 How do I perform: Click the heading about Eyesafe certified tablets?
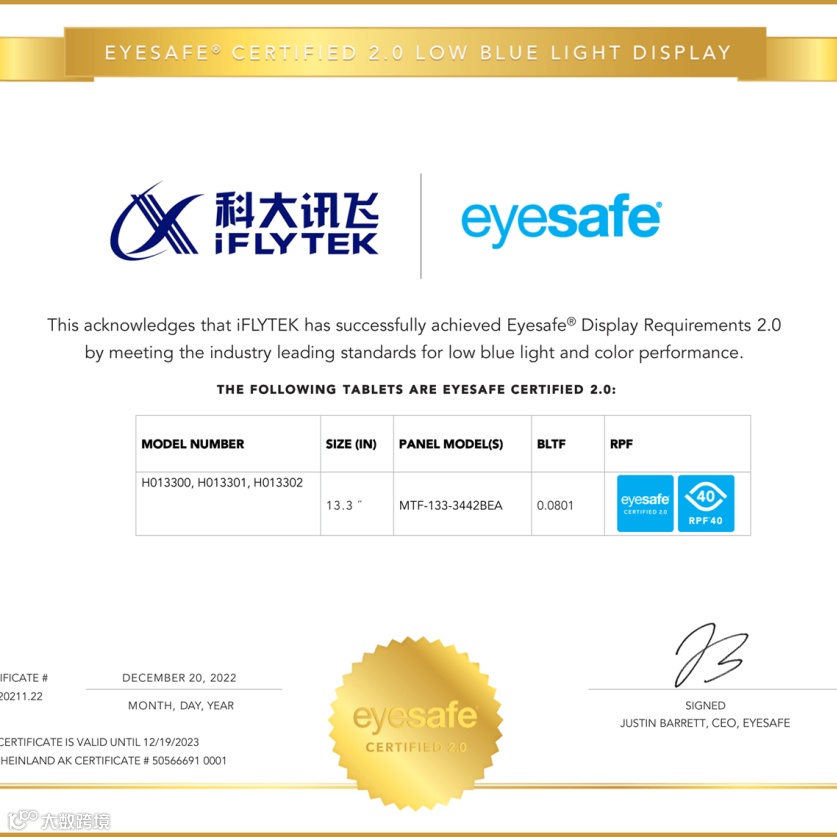click(416, 390)
